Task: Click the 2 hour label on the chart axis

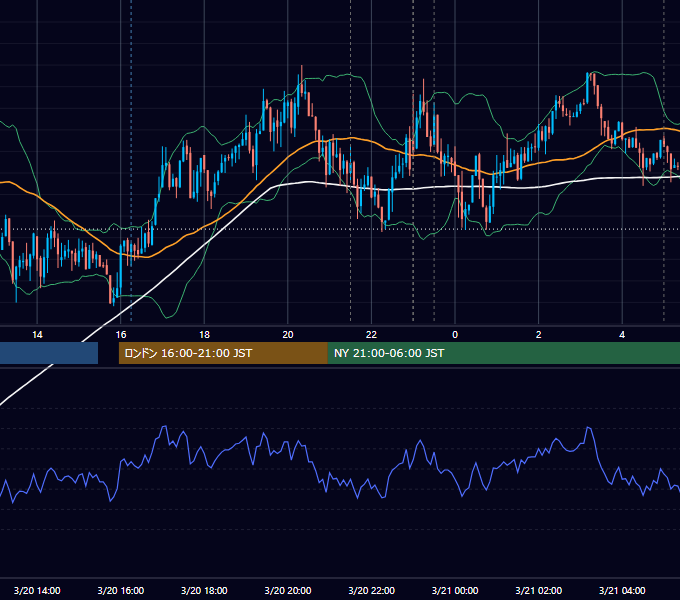Action: [x=538, y=335]
